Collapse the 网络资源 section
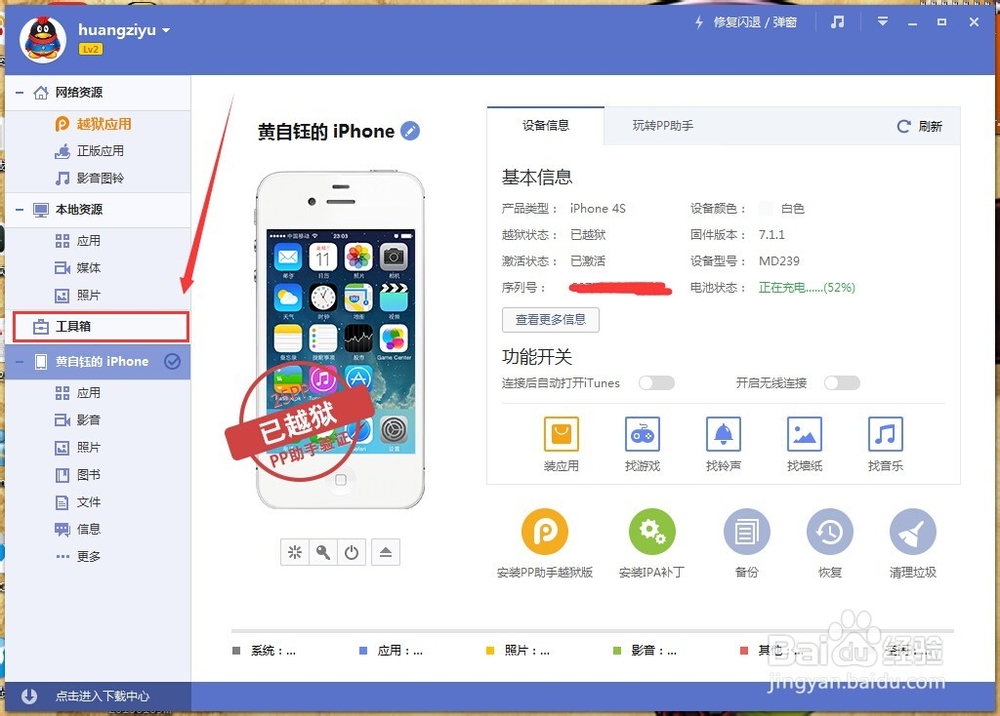The image size is (1000, 716). tap(20, 92)
